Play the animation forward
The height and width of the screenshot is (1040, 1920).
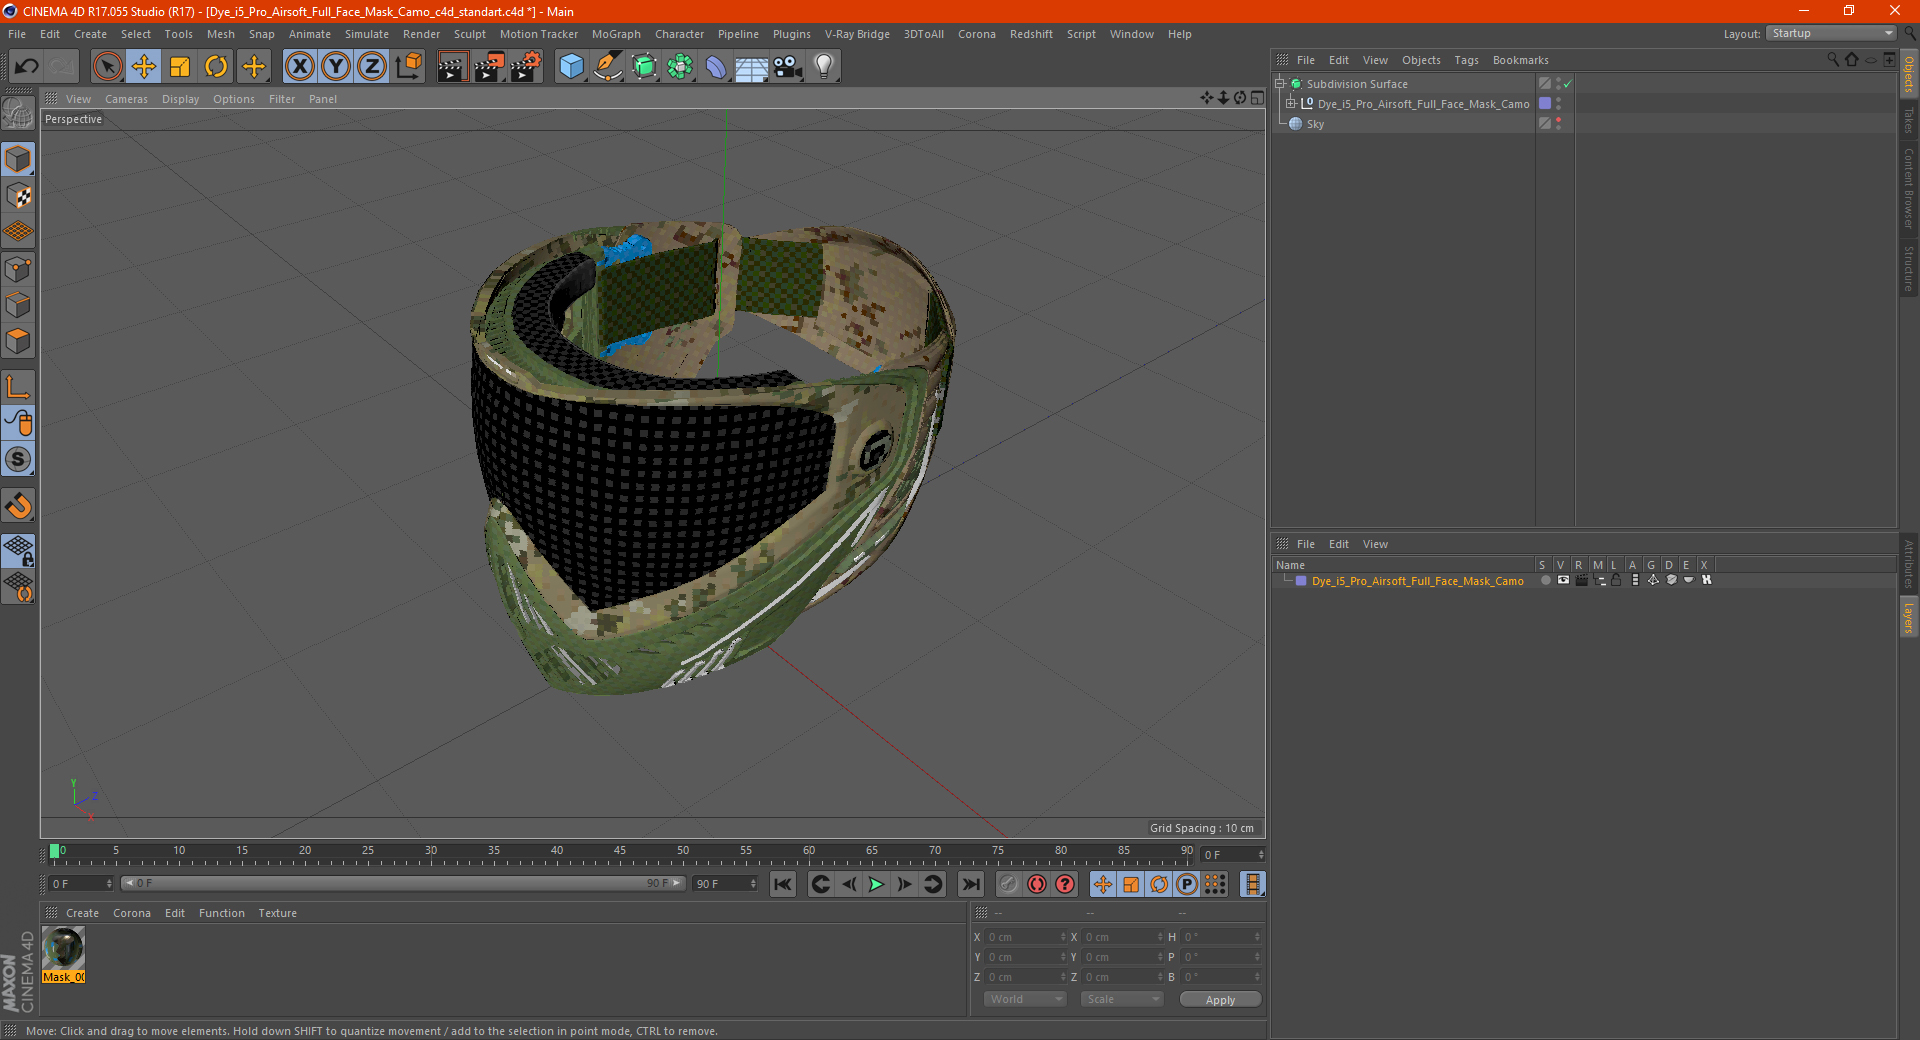876,884
